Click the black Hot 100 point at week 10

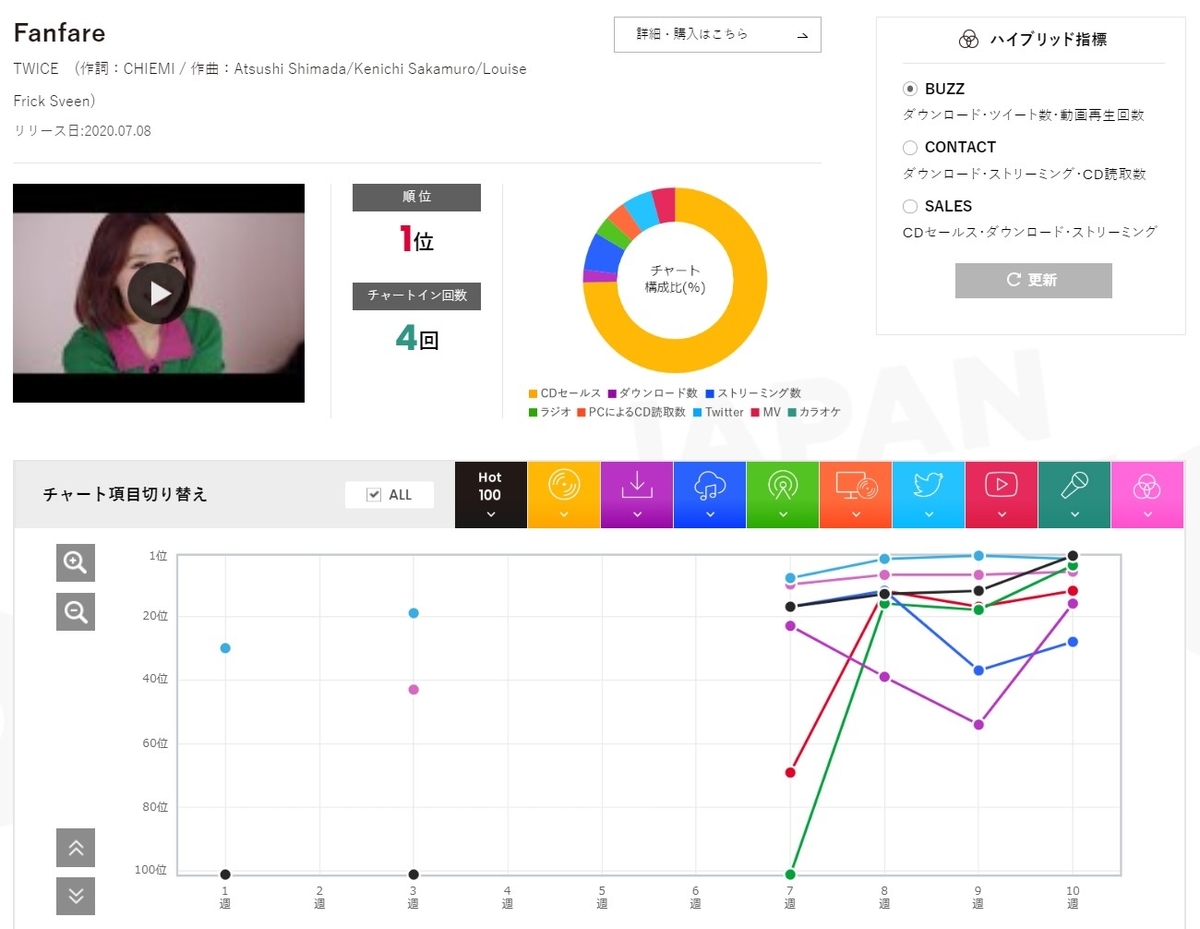1073,556
